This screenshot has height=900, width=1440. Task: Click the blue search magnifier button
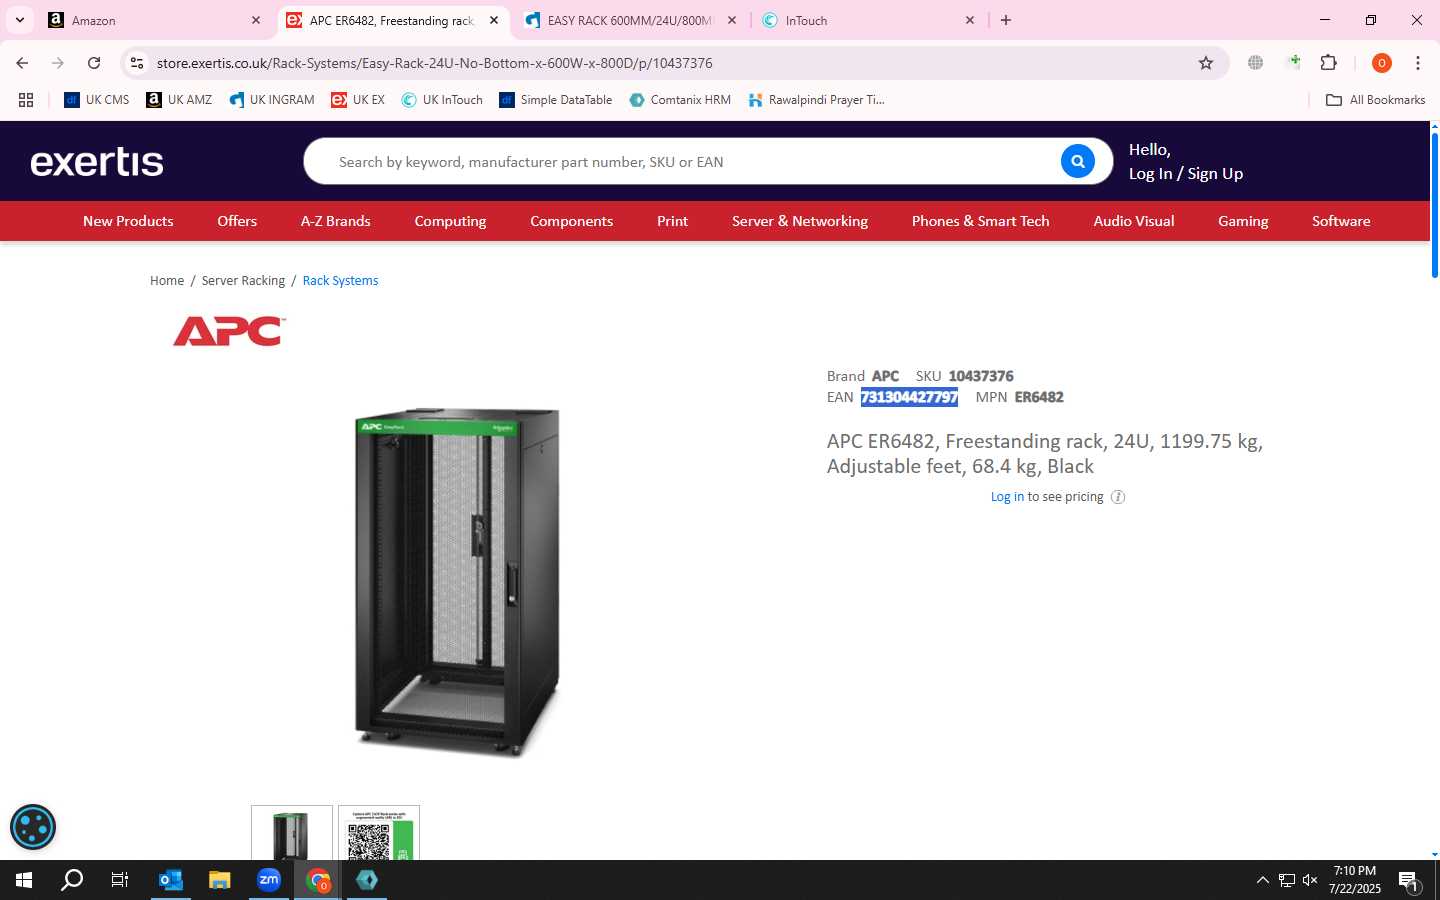click(1077, 161)
